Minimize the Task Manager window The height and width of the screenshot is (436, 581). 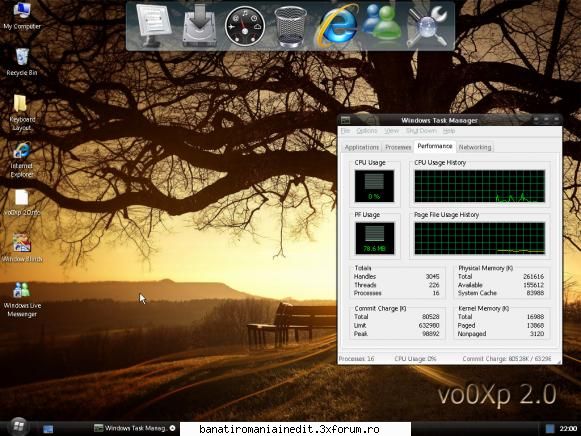[x=536, y=119]
